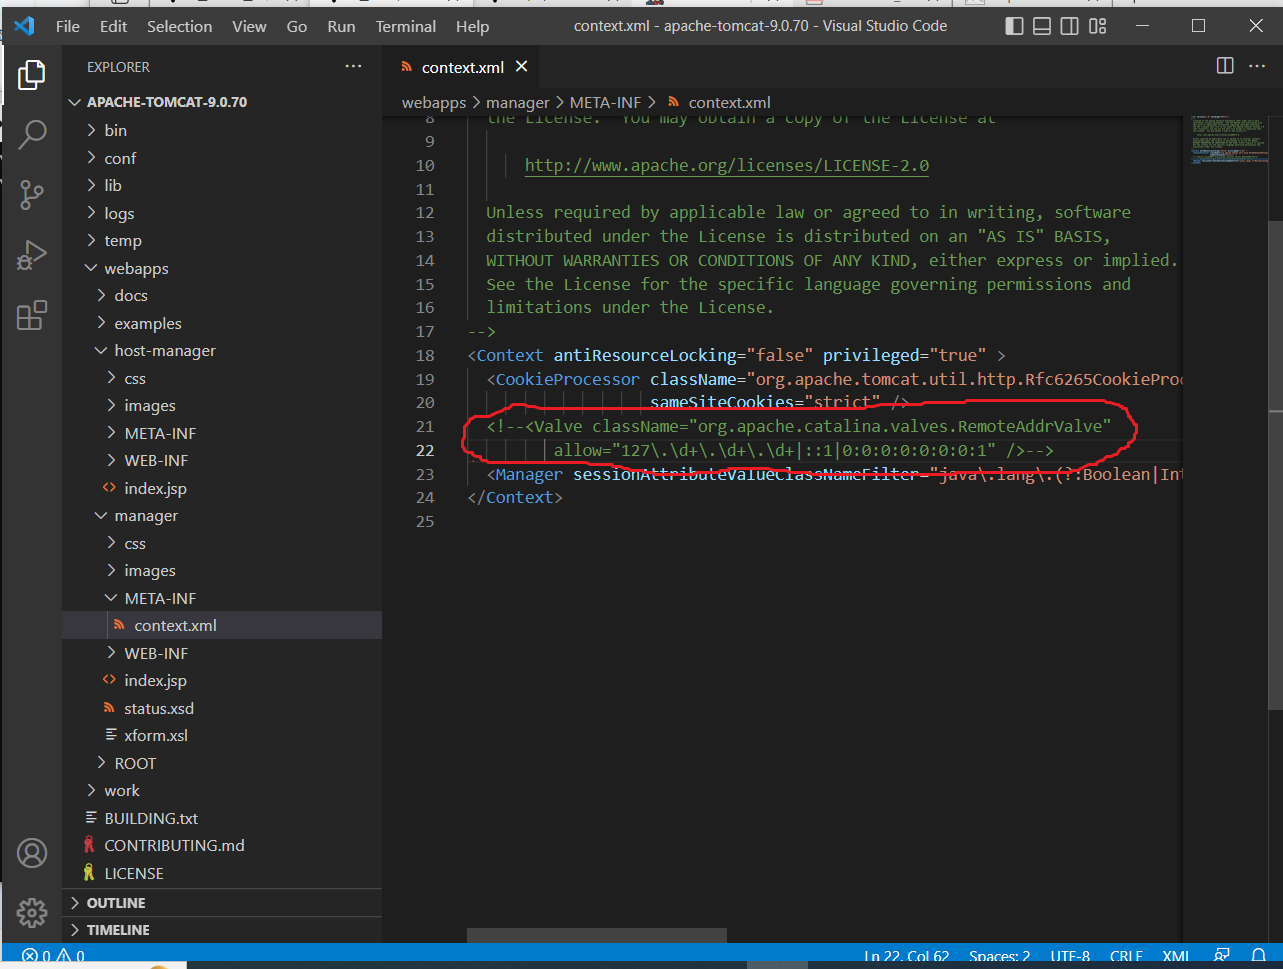
Task: Open the Selection menu
Action: 180,26
